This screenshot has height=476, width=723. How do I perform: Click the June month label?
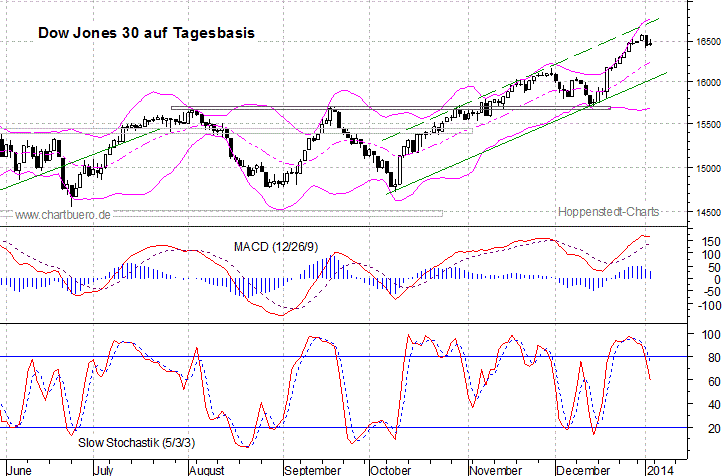[20, 470]
